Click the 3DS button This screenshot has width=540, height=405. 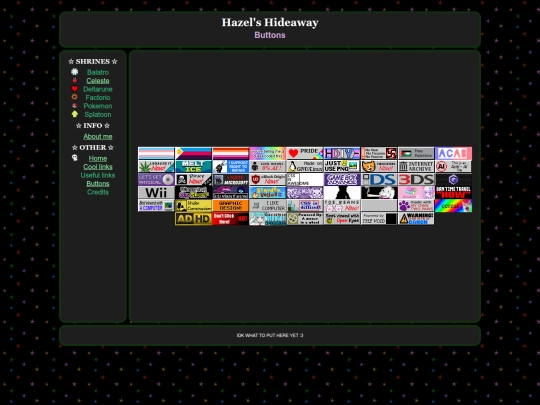(x=416, y=179)
